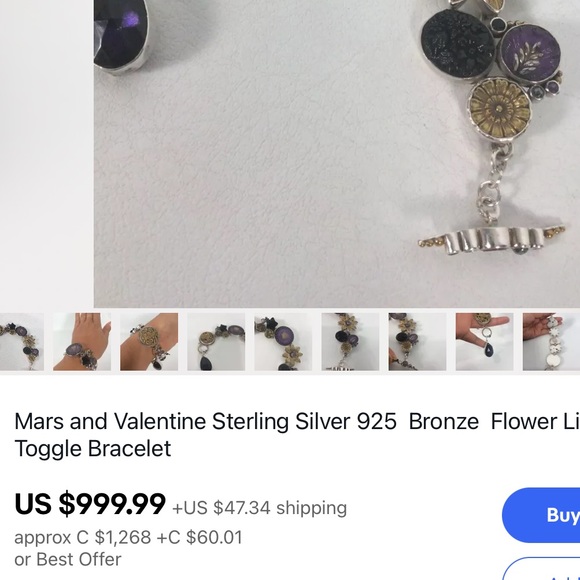This screenshot has height=580, width=580.
Task: Click the purple leaf-engraved stone in main image
Action: [530, 52]
